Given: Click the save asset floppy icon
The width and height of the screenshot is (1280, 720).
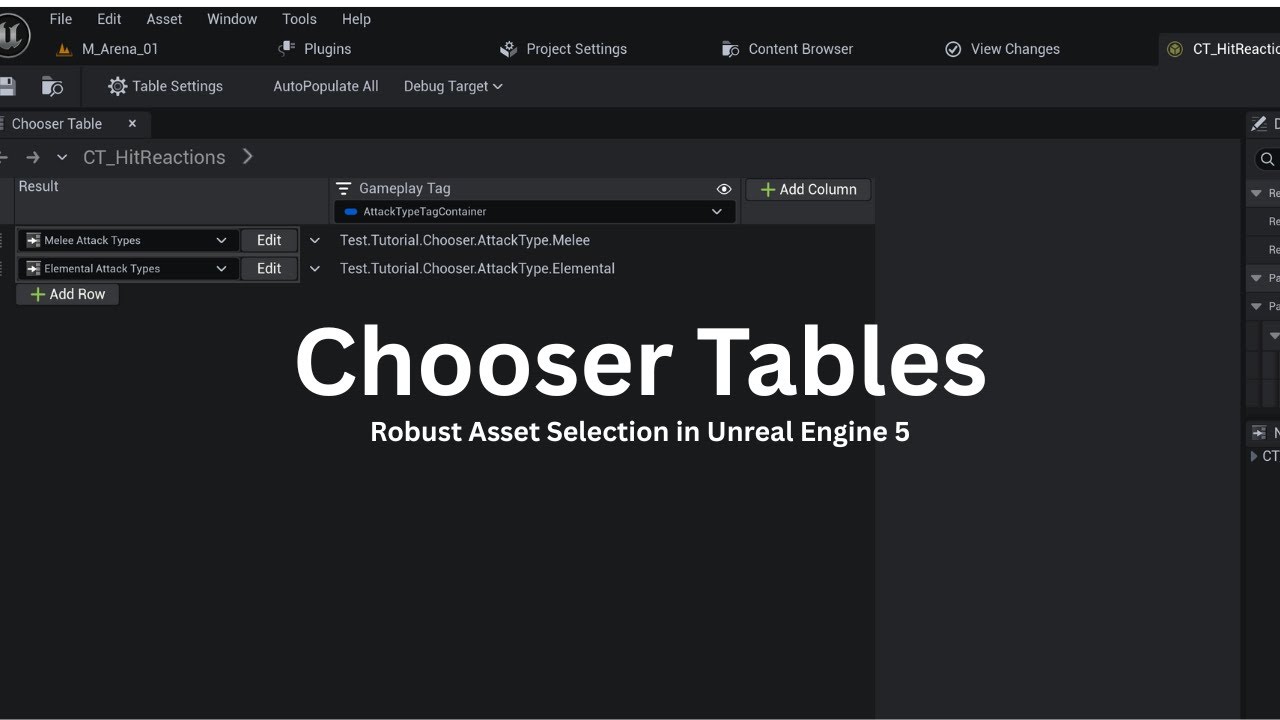Looking at the screenshot, I should (7, 86).
